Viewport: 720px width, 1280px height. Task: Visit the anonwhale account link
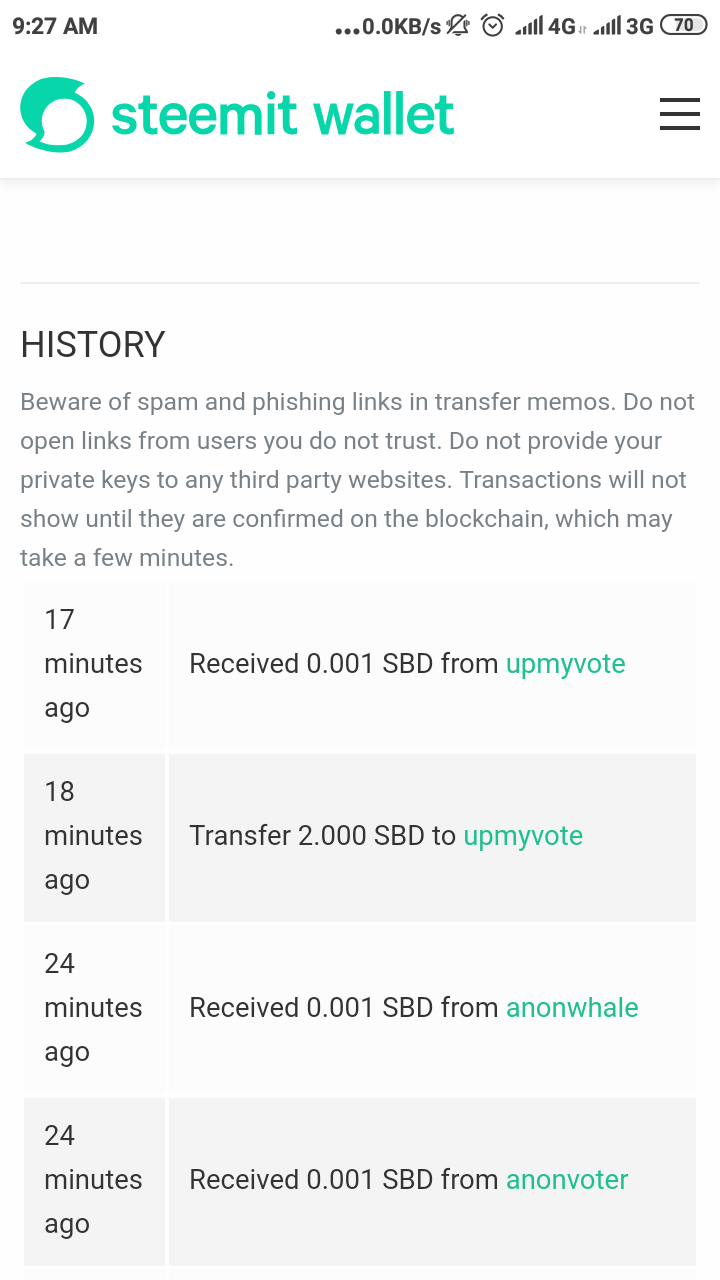tap(572, 1008)
